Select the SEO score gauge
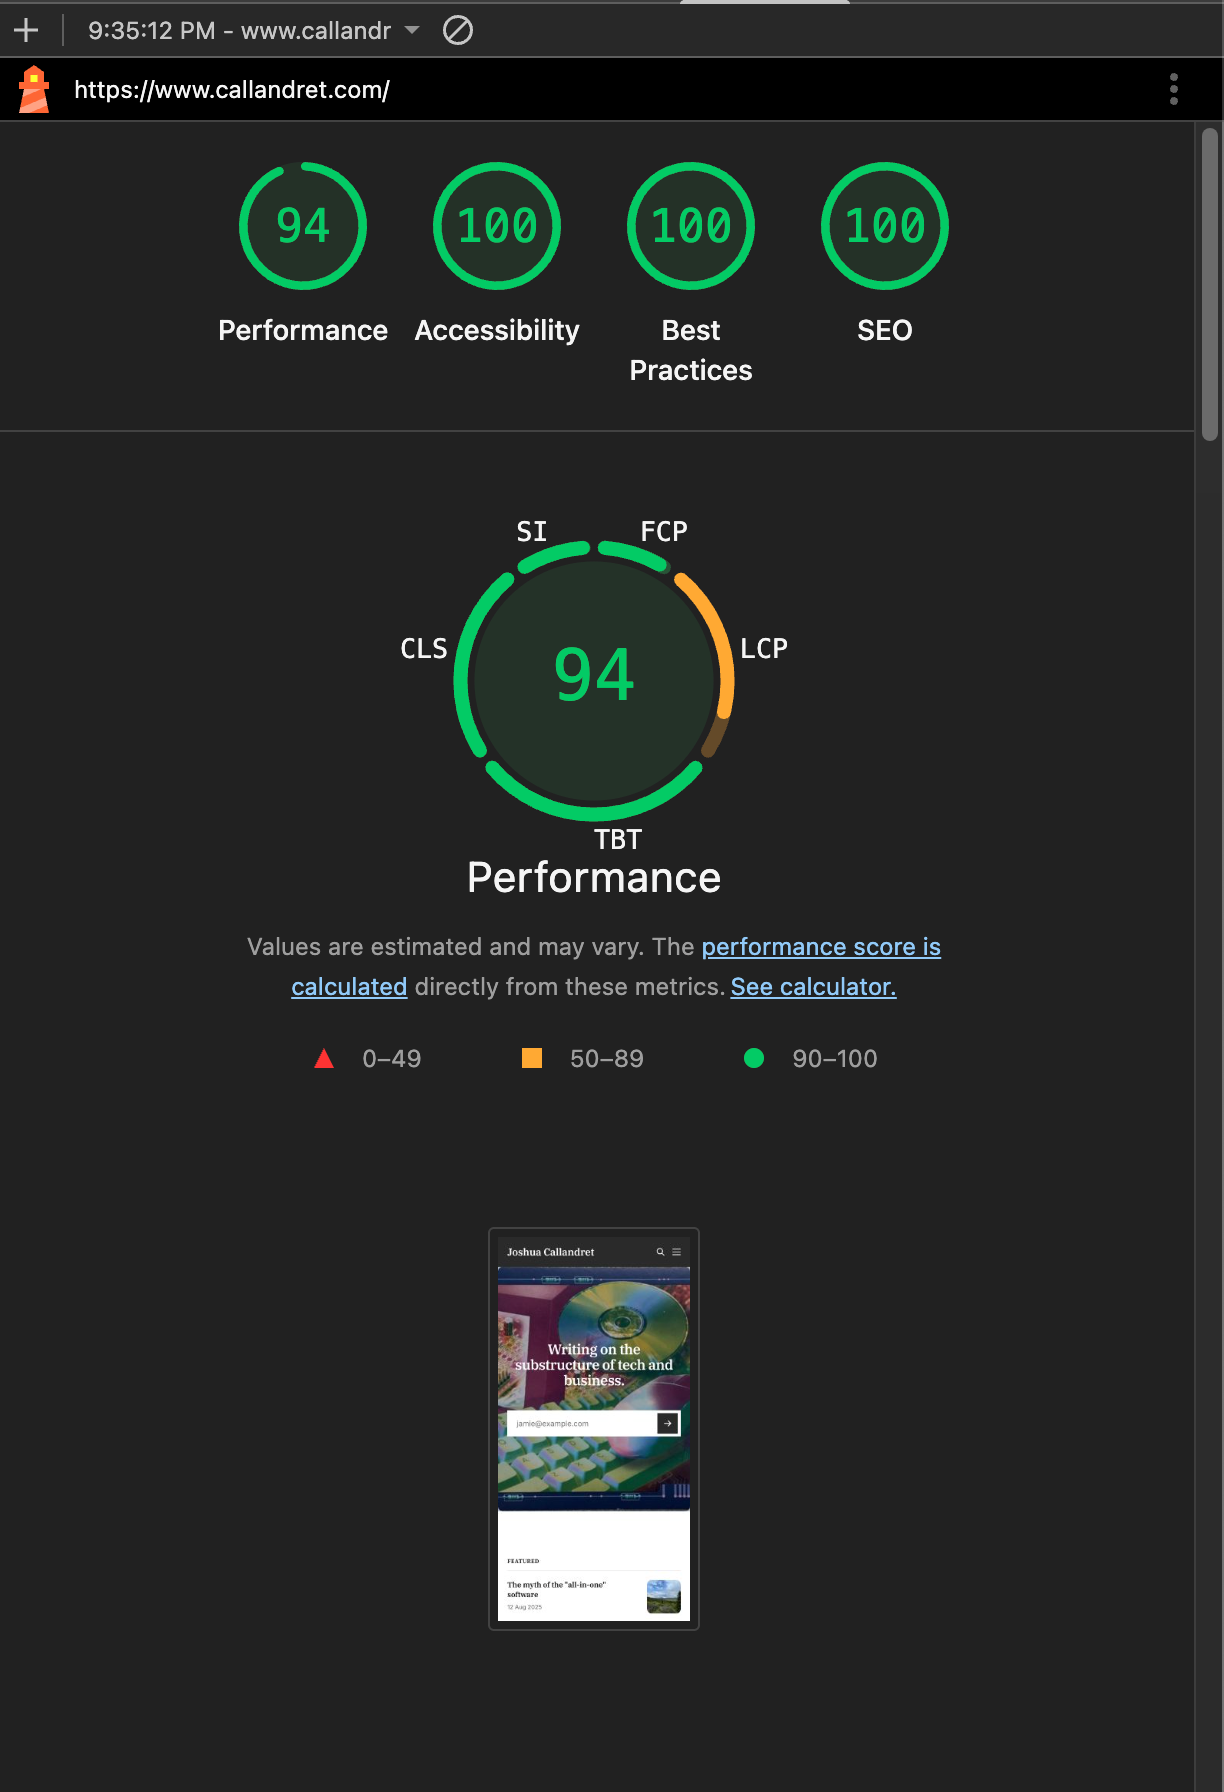The width and height of the screenshot is (1224, 1792). point(885,226)
